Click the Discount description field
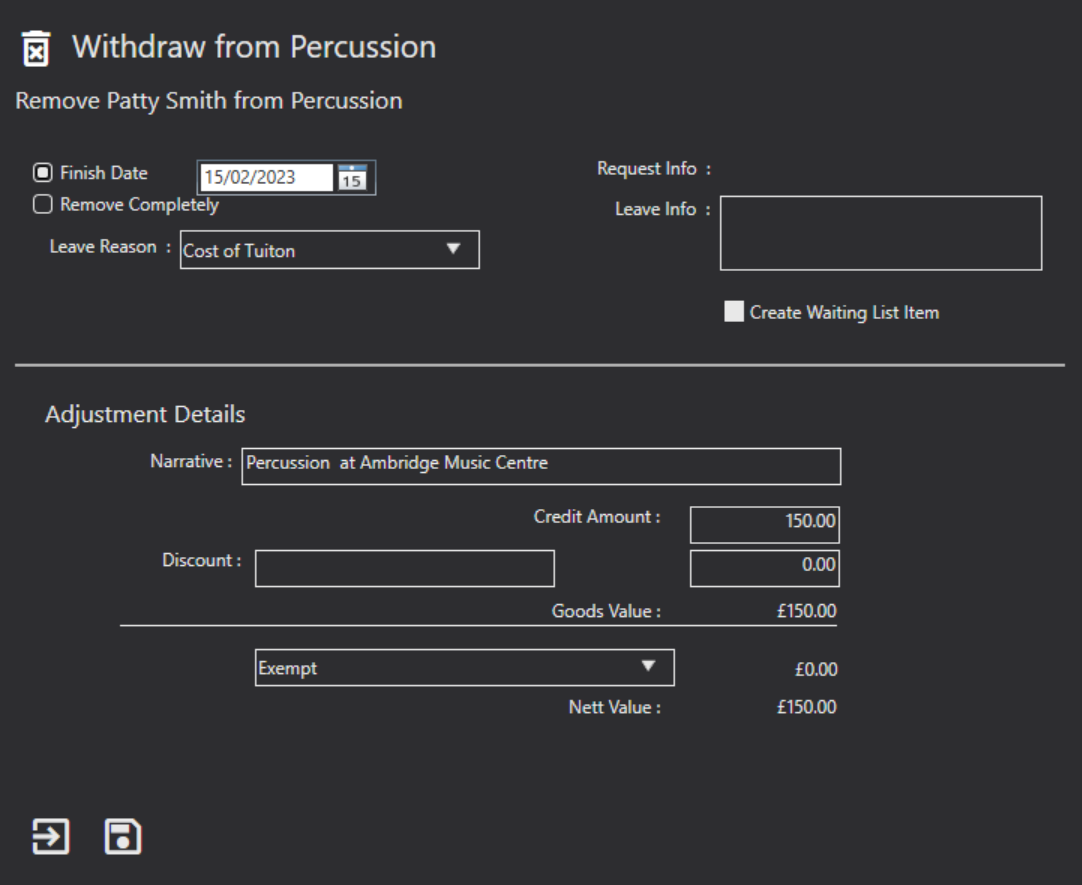The height and width of the screenshot is (885, 1082). click(404, 568)
